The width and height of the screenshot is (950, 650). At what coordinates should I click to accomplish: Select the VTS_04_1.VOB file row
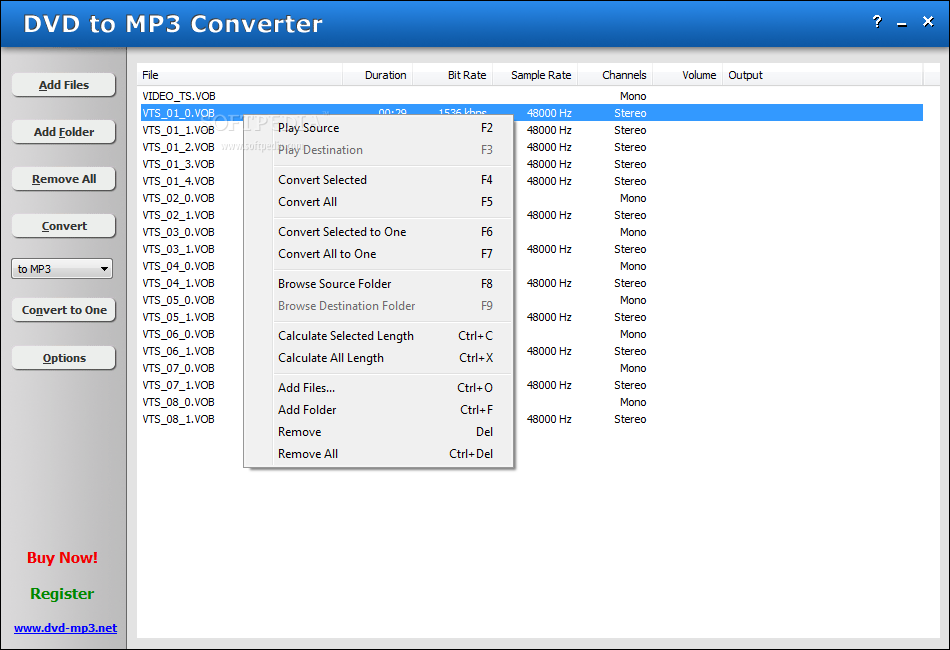[178, 282]
